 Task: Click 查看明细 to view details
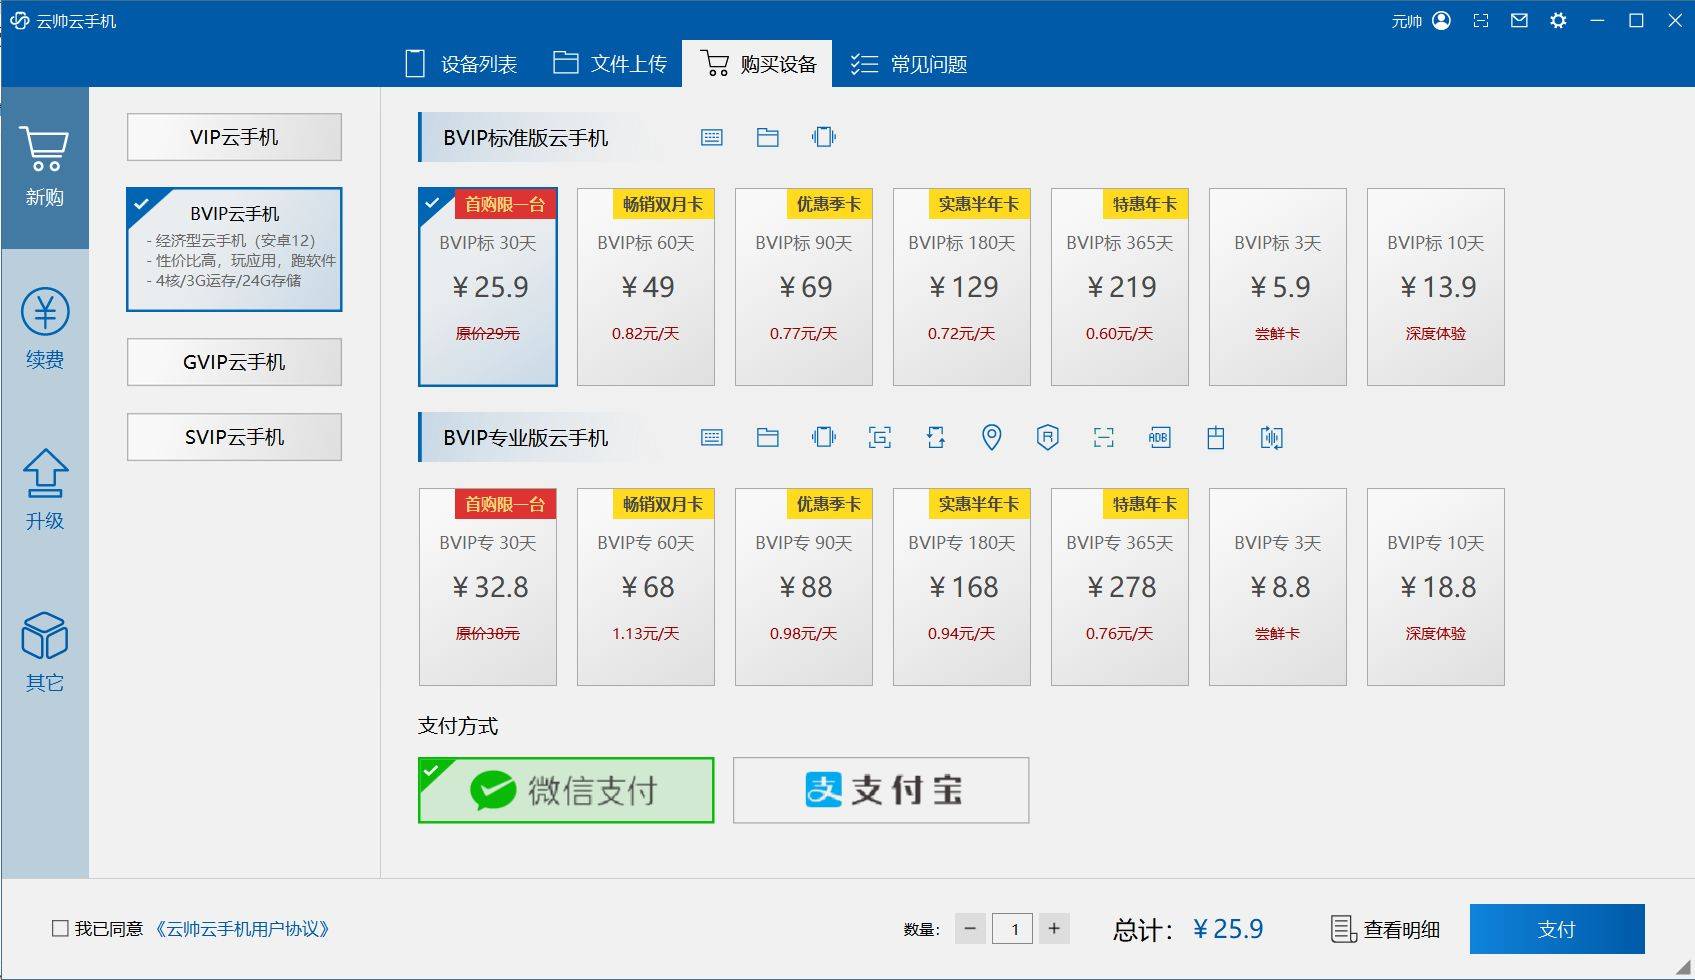pyautogui.click(x=1401, y=929)
